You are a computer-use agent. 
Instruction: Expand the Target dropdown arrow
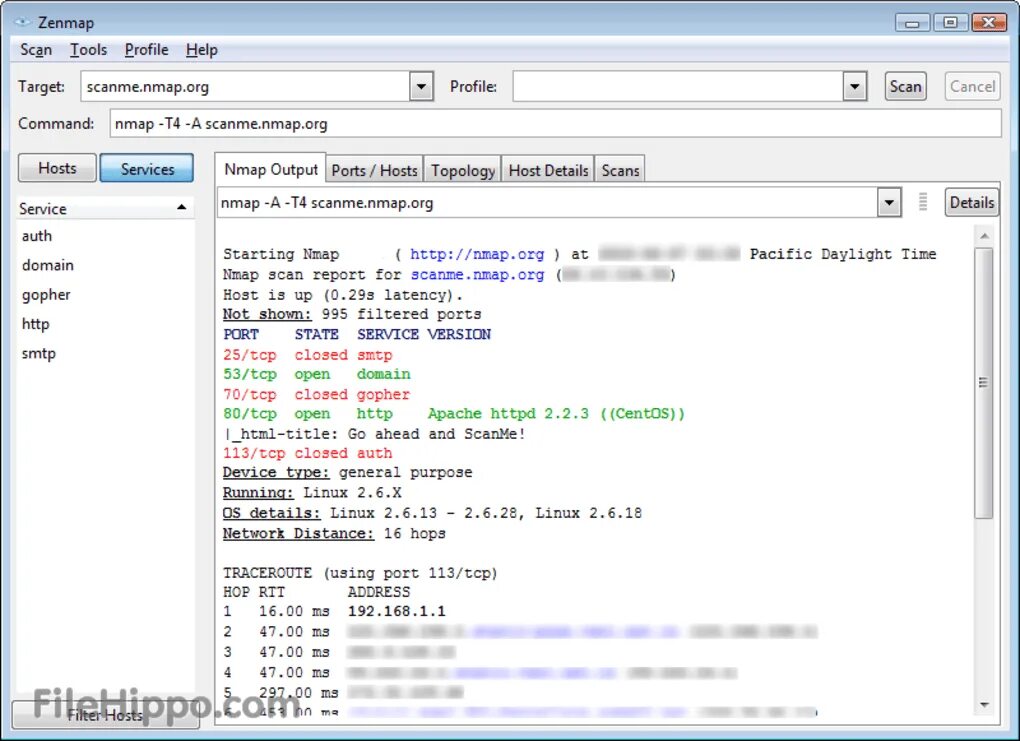coord(422,87)
